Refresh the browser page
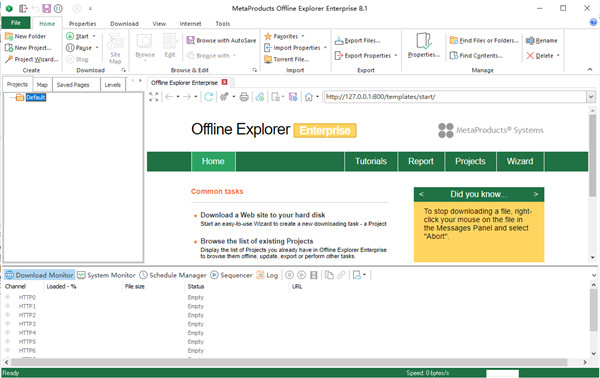 click(x=208, y=97)
